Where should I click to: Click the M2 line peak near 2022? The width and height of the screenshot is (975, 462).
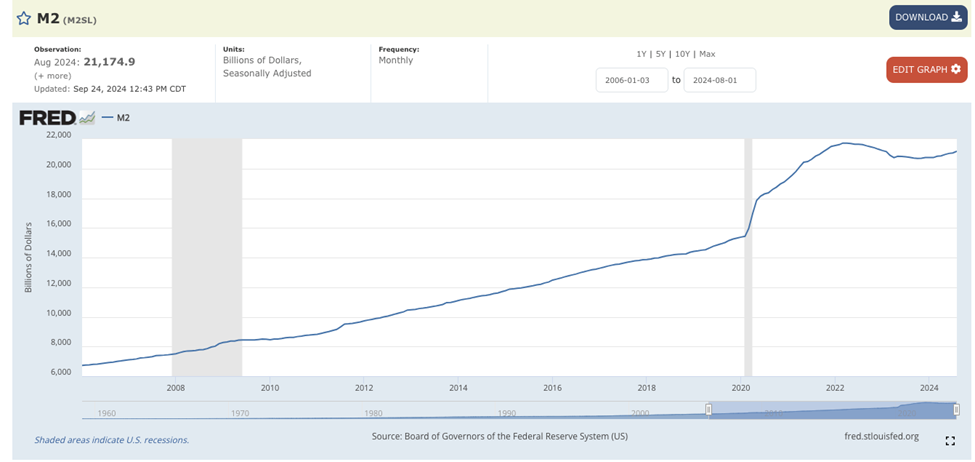[846, 143]
